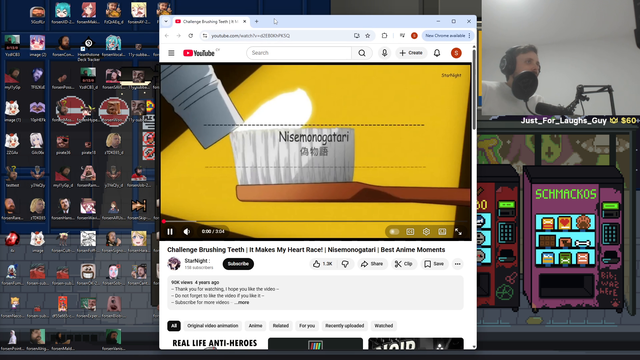Start voice search with the microphone icon
This screenshot has height=360, width=640.
pos(384,53)
